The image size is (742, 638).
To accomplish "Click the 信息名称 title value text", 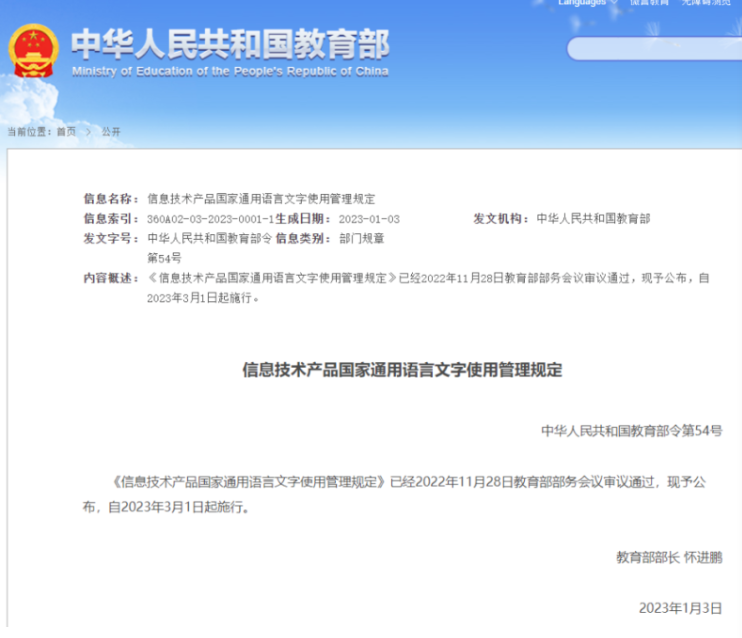I will tap(261, 199).
